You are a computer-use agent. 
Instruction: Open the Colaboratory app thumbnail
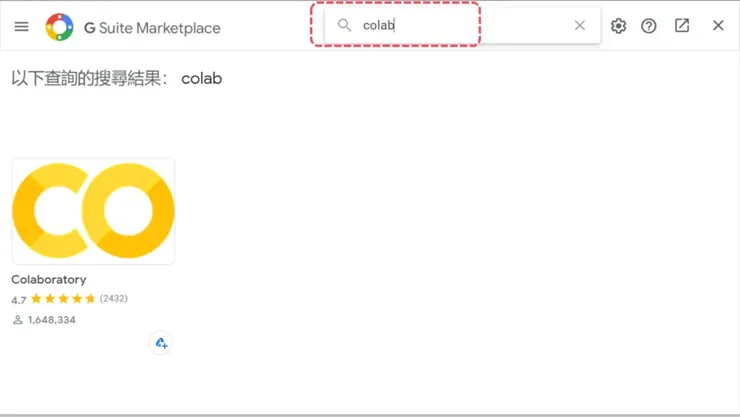93,211
